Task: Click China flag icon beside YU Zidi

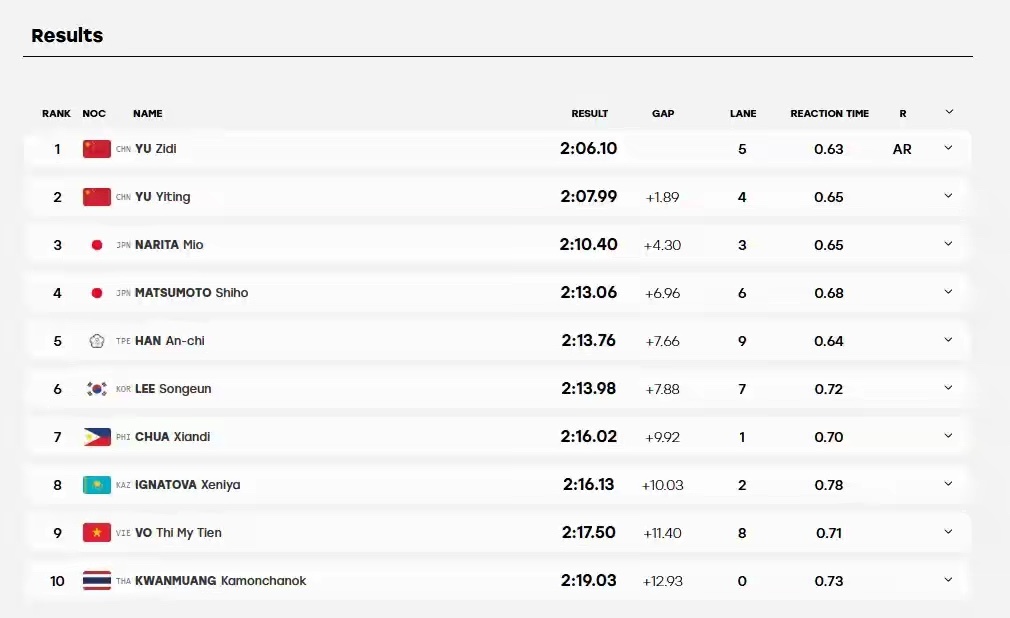Action: (x=97, y=149)
